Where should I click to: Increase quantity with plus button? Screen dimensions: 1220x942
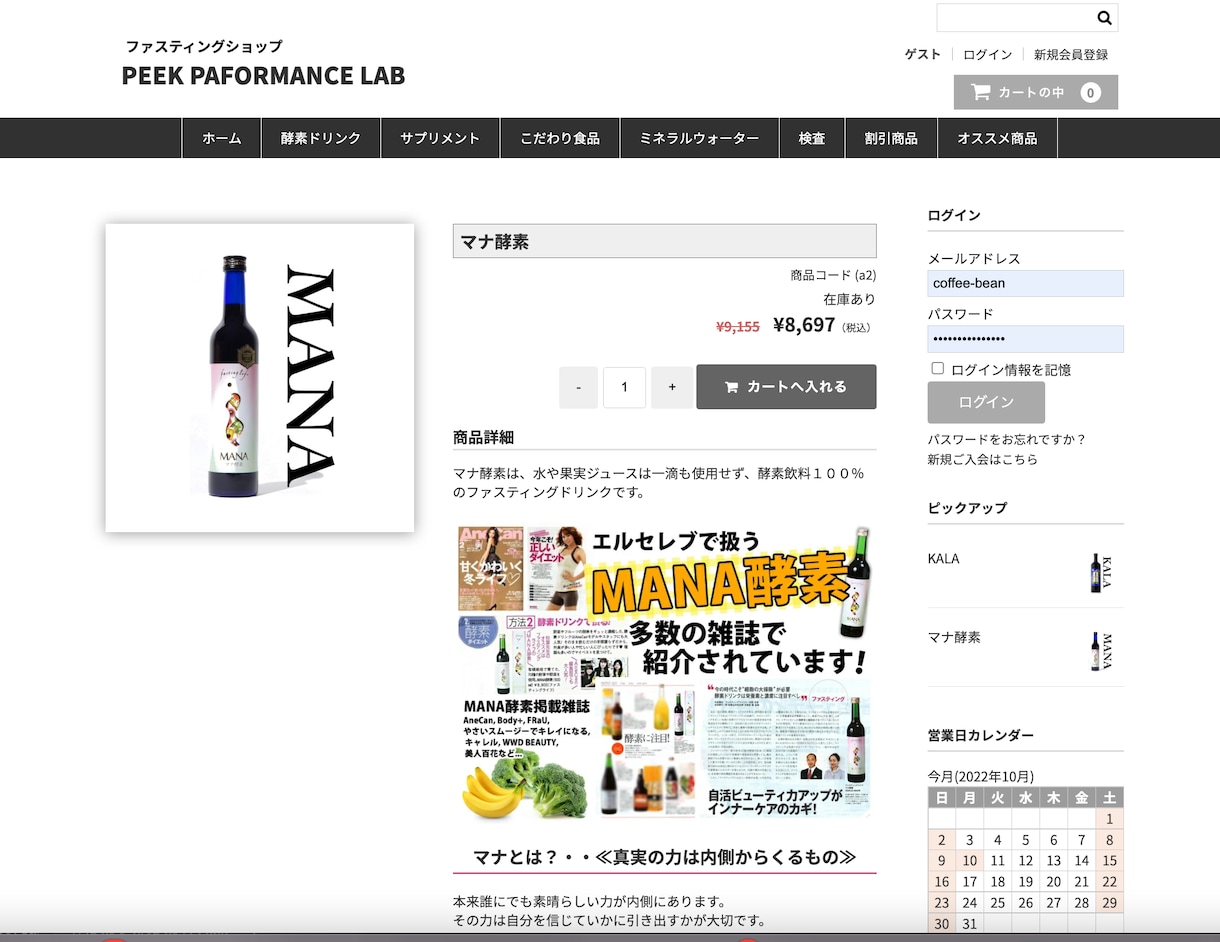click(672, 387)
